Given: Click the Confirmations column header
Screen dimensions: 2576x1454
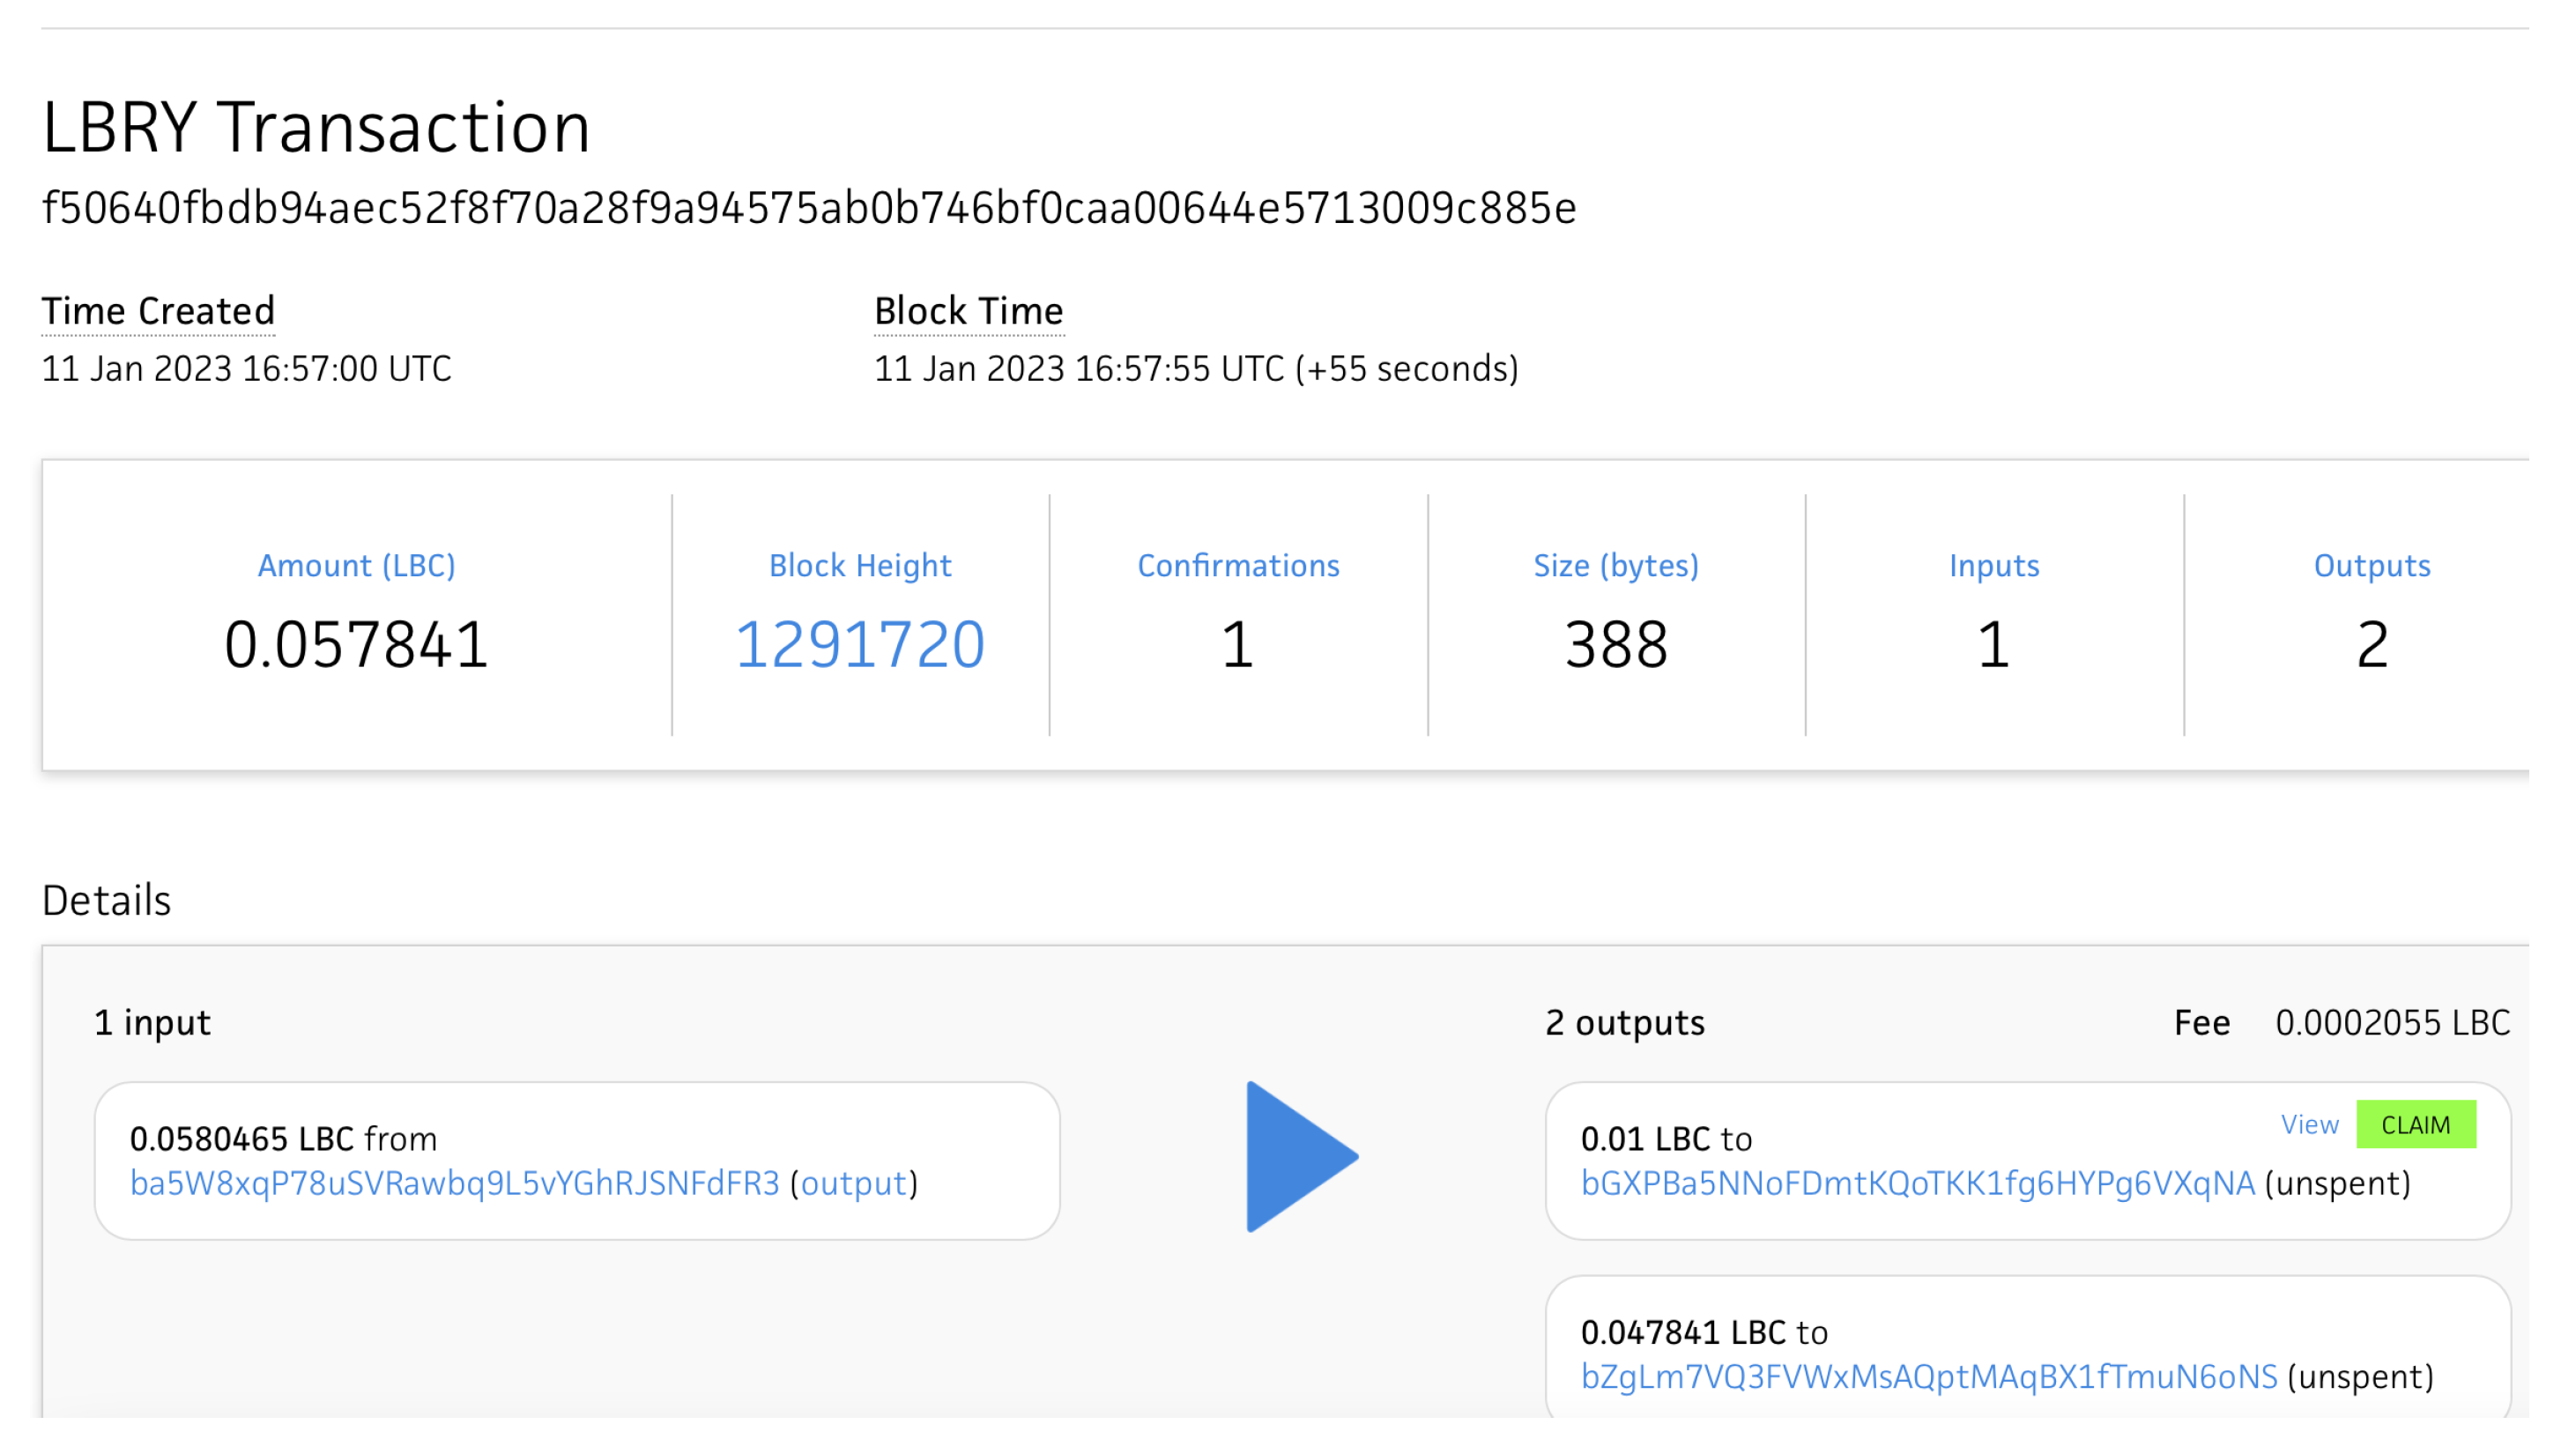Looking at the screenshot, I should tap(1238, 565).
